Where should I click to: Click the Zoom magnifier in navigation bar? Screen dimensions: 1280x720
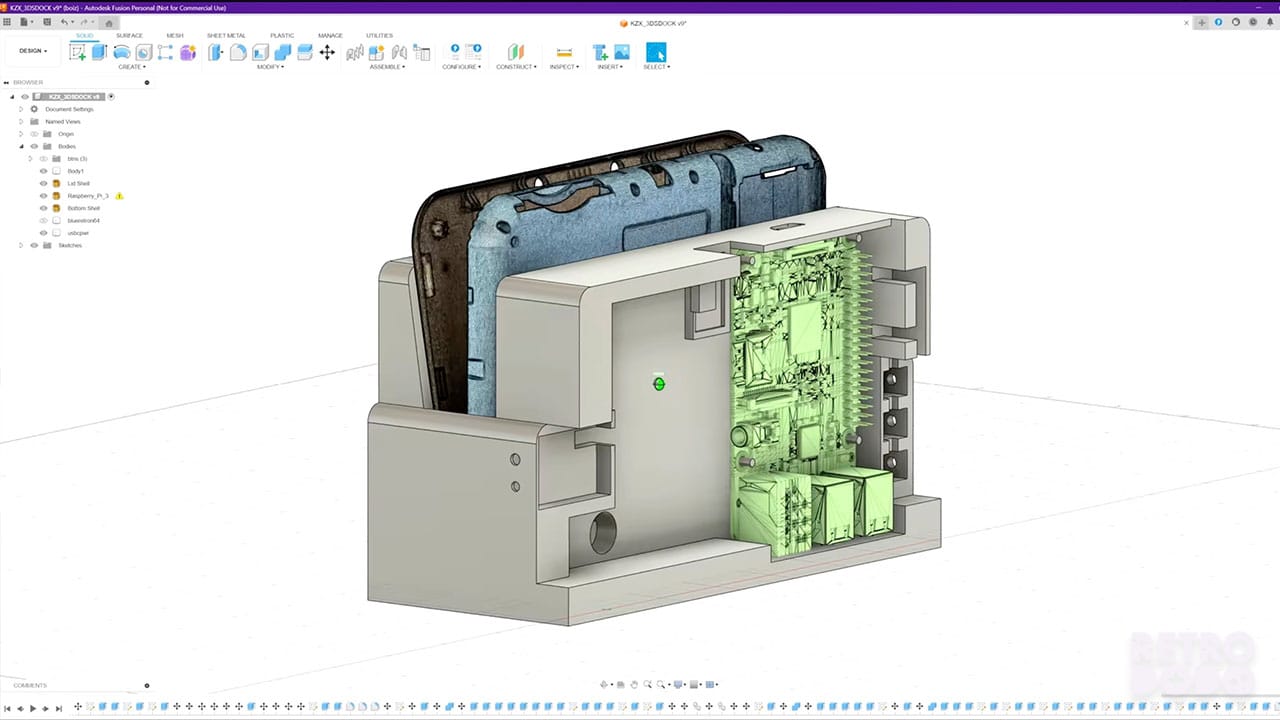point(660,684)
